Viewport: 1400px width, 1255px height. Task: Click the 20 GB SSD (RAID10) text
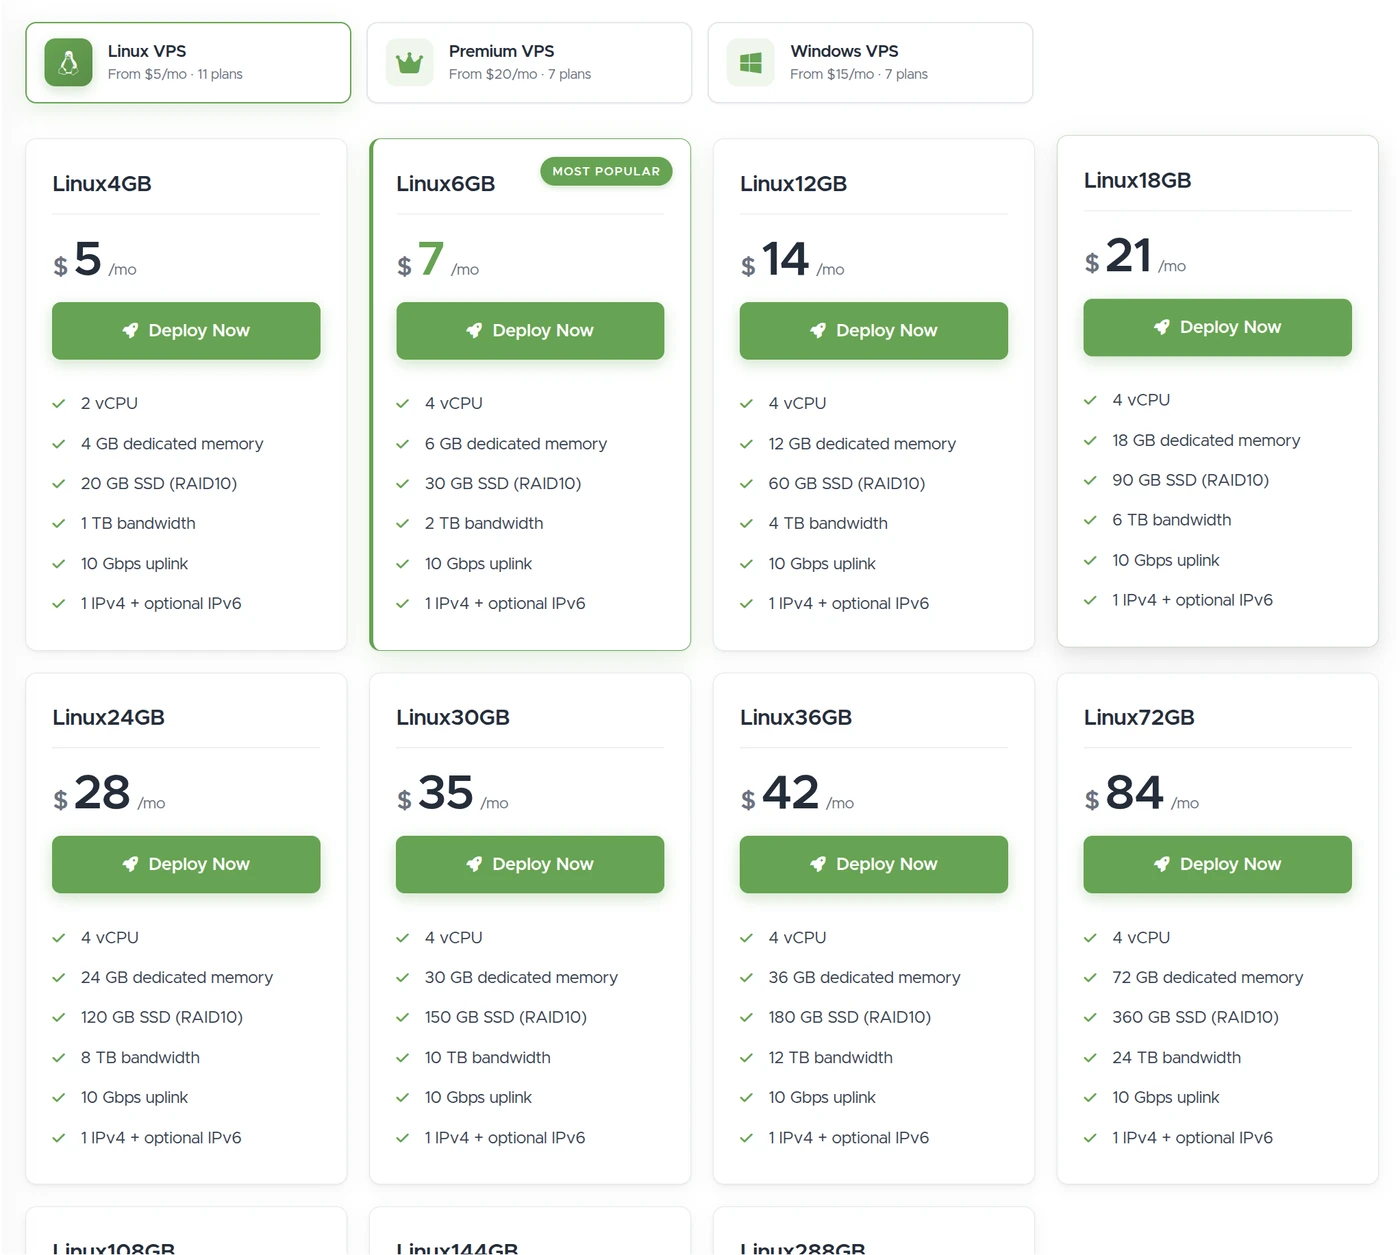(159, 484)
